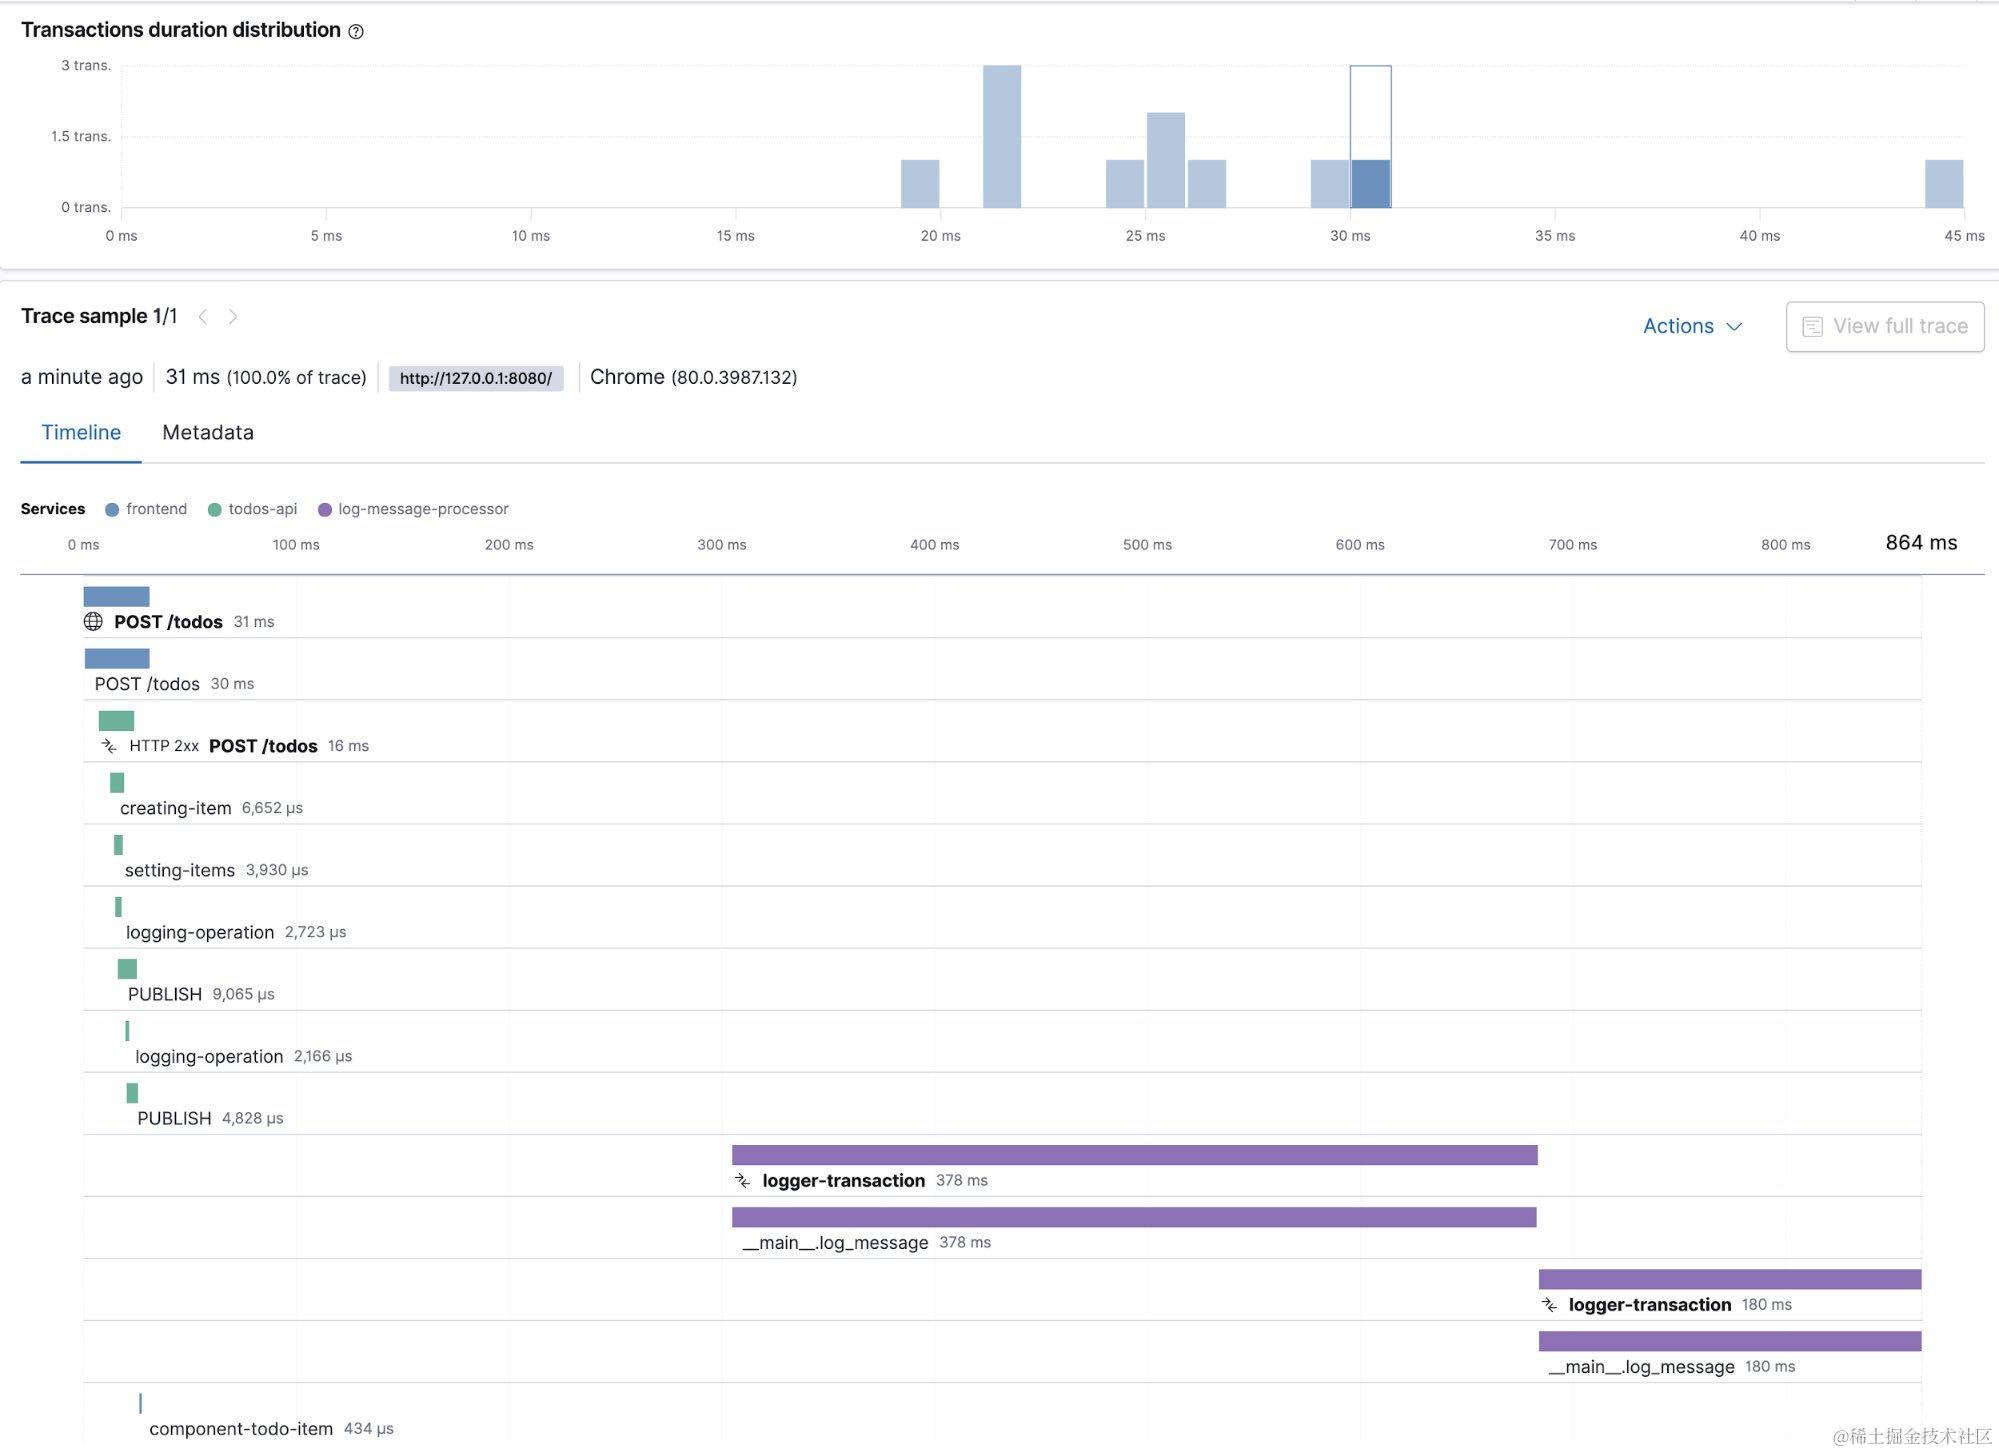This screenshot has height=1453, width=1999.
Task: Select the Timeline tab
Action: pyautogui.click(x=81, y=433)
